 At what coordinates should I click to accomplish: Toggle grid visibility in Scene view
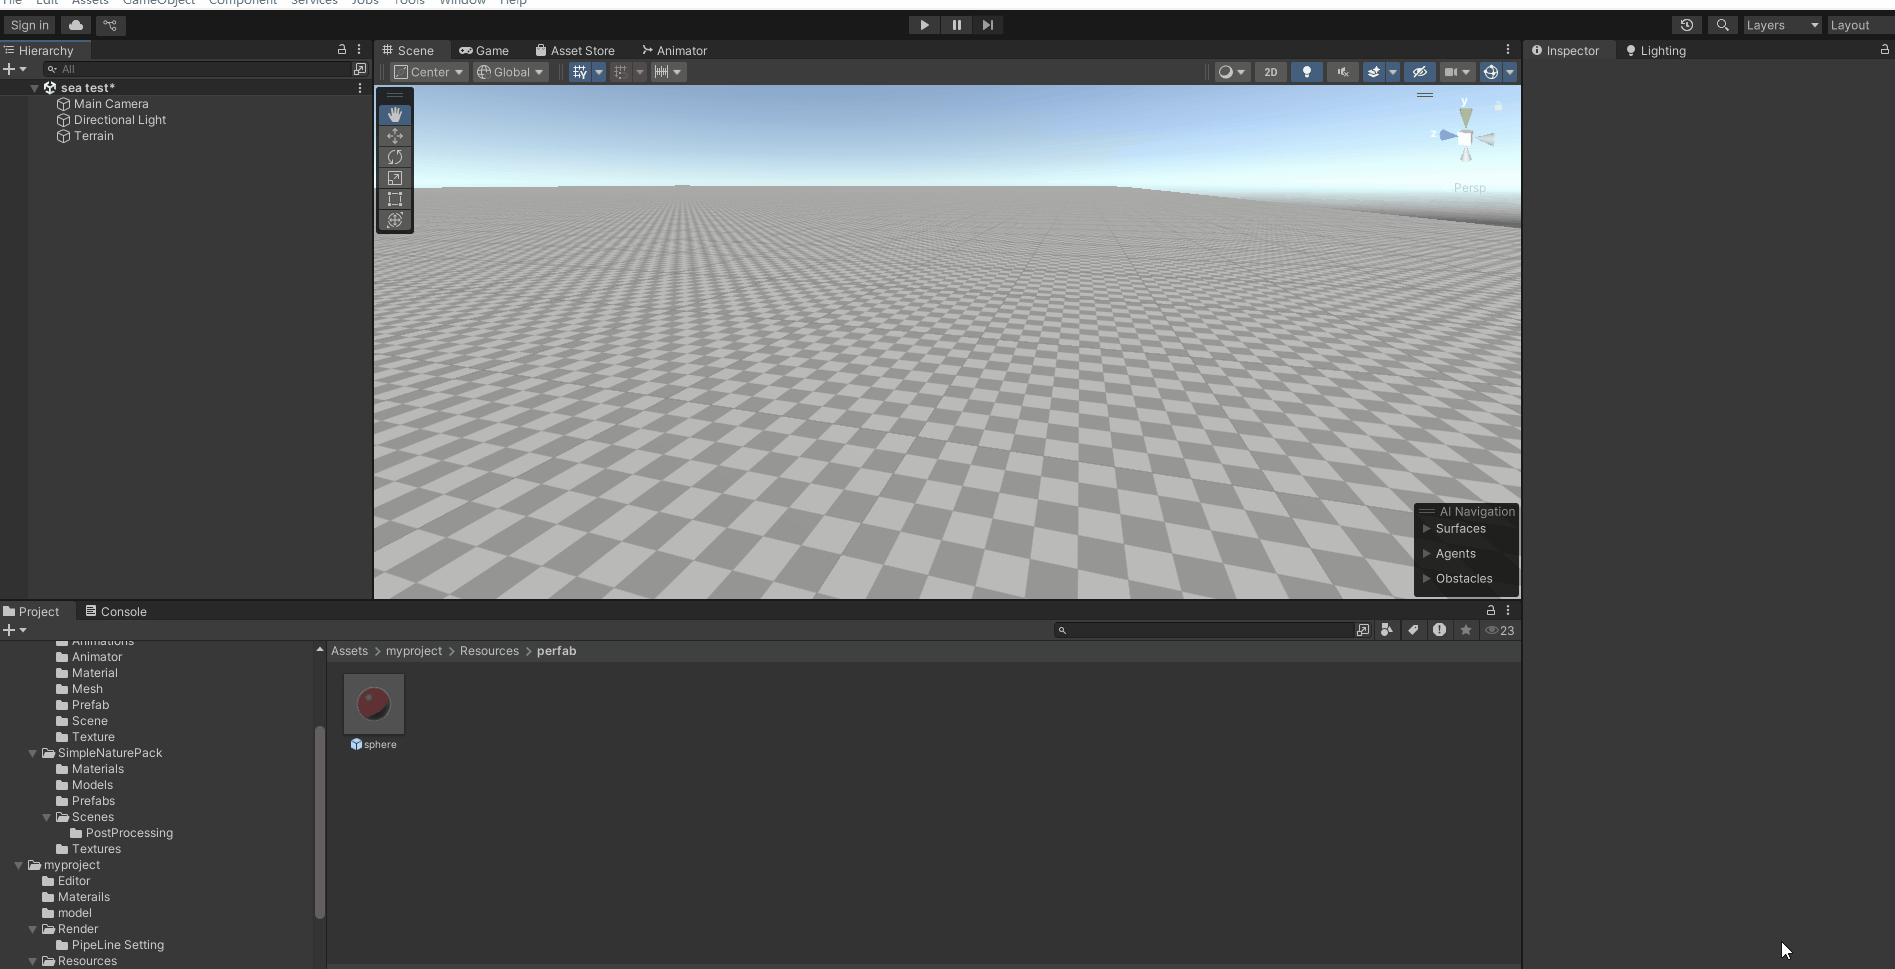click(580, 72)
